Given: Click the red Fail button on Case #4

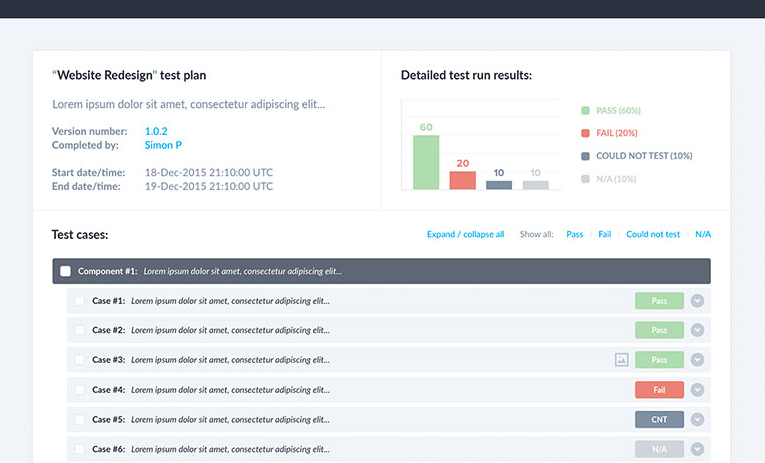Looking at the screenshot, I should click(659, 390).
